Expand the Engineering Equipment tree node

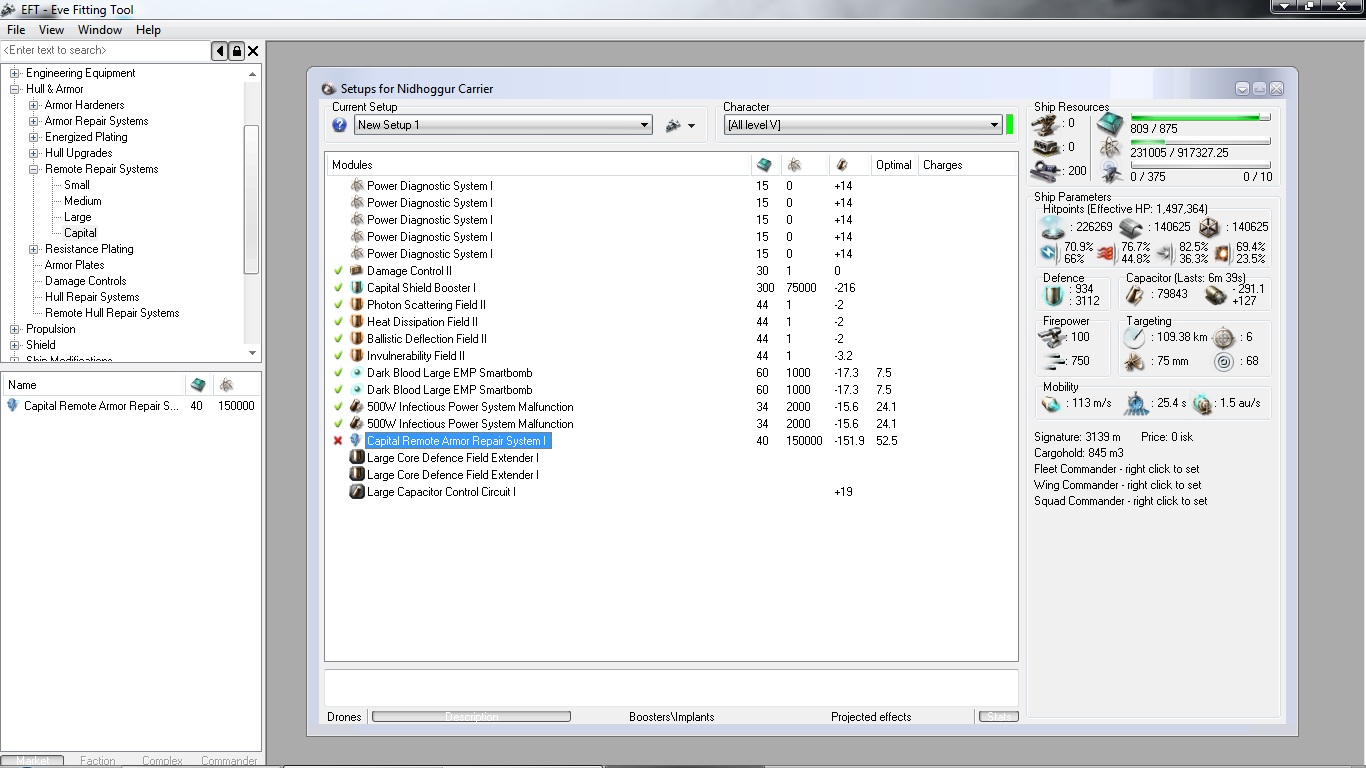pyautogui.click(x=15, y=73)
